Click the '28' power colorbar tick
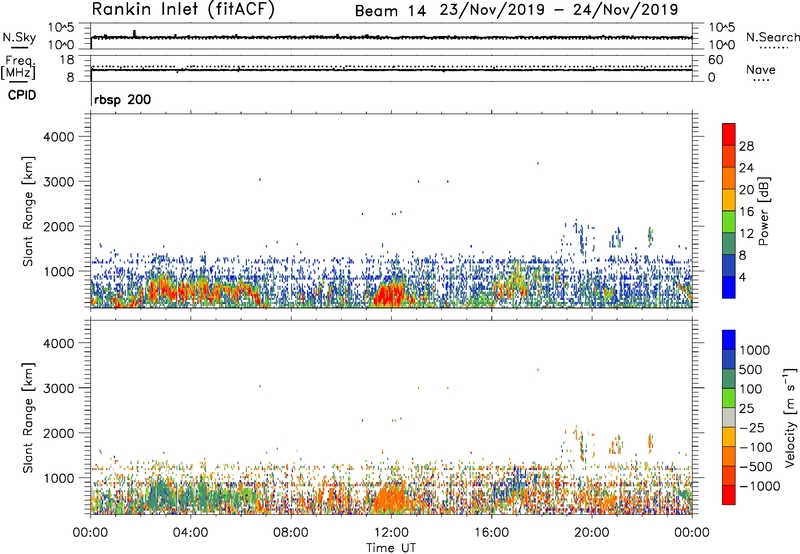Viewport: 800px width, 554px height. tap(746, 146)
